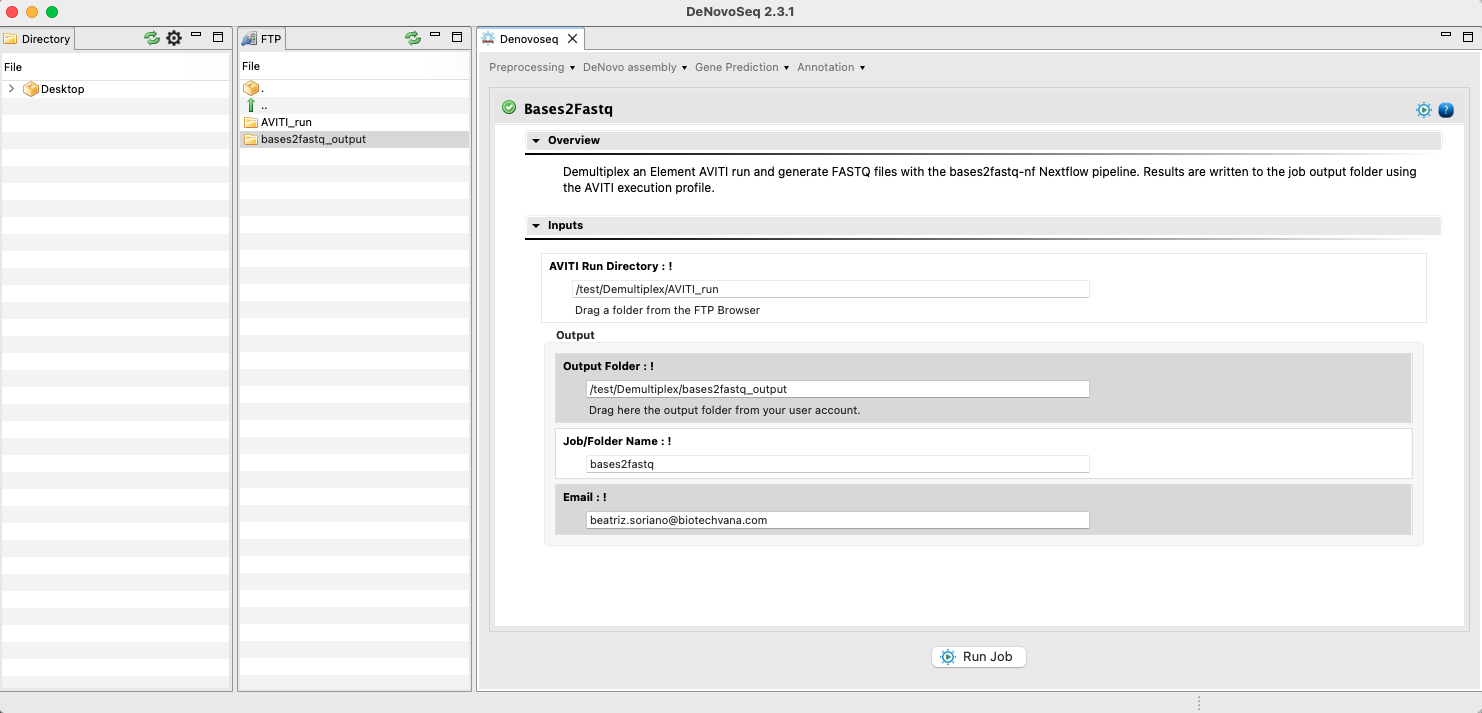1482x713 pixels.
Task: Click the Desktop package icon
Action: 31,89
